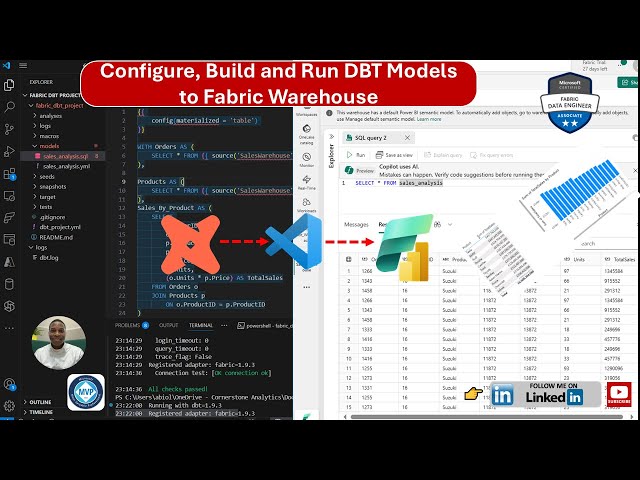This screenshot has height=480, width=640.
Task: Click in the SQL query editor text
Action: click(x=399, y=183)
